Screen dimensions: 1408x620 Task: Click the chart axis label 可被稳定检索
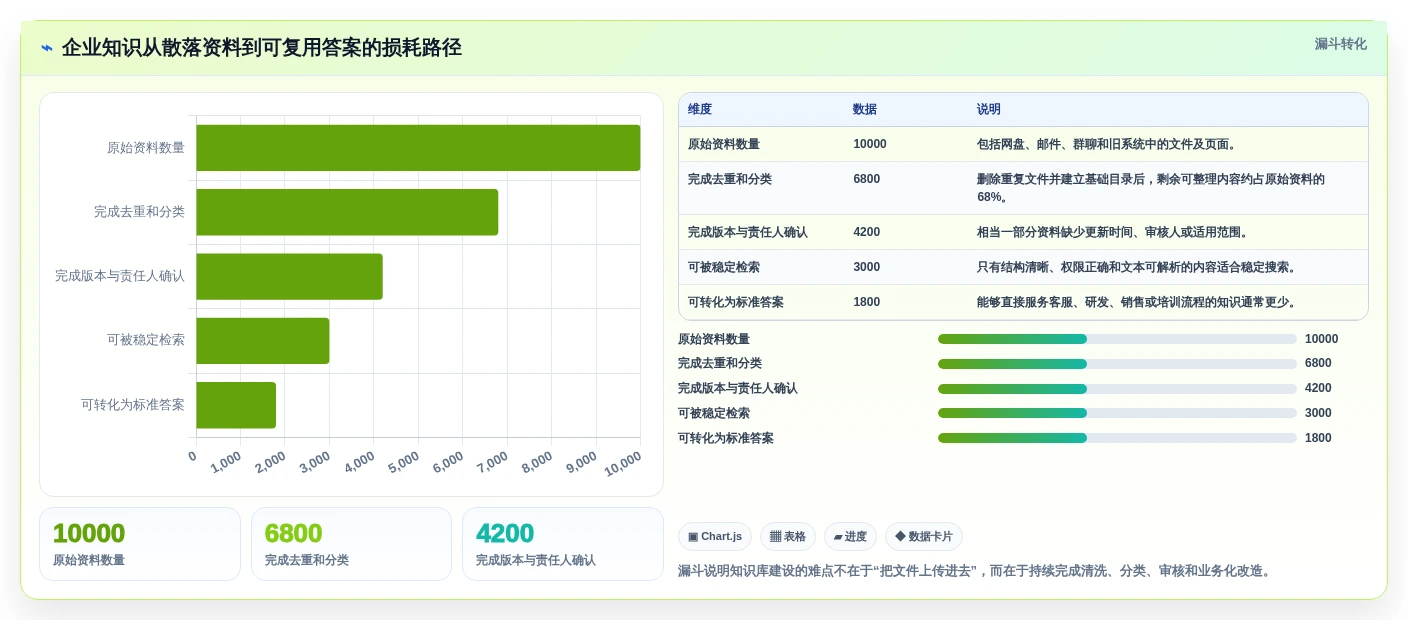146,340
